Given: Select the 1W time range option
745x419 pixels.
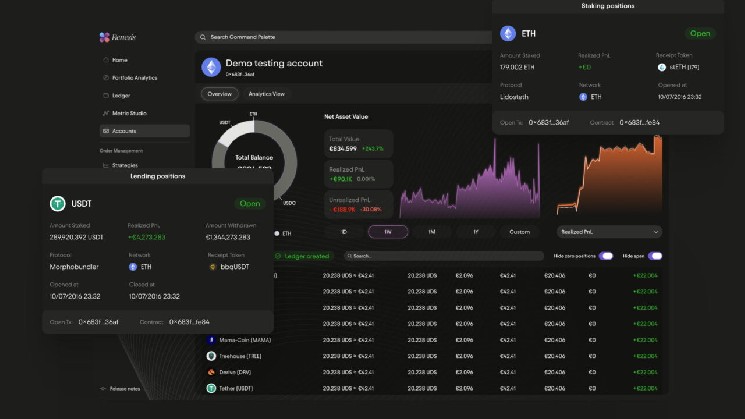Looking at the screenshot, I should 388,232.
